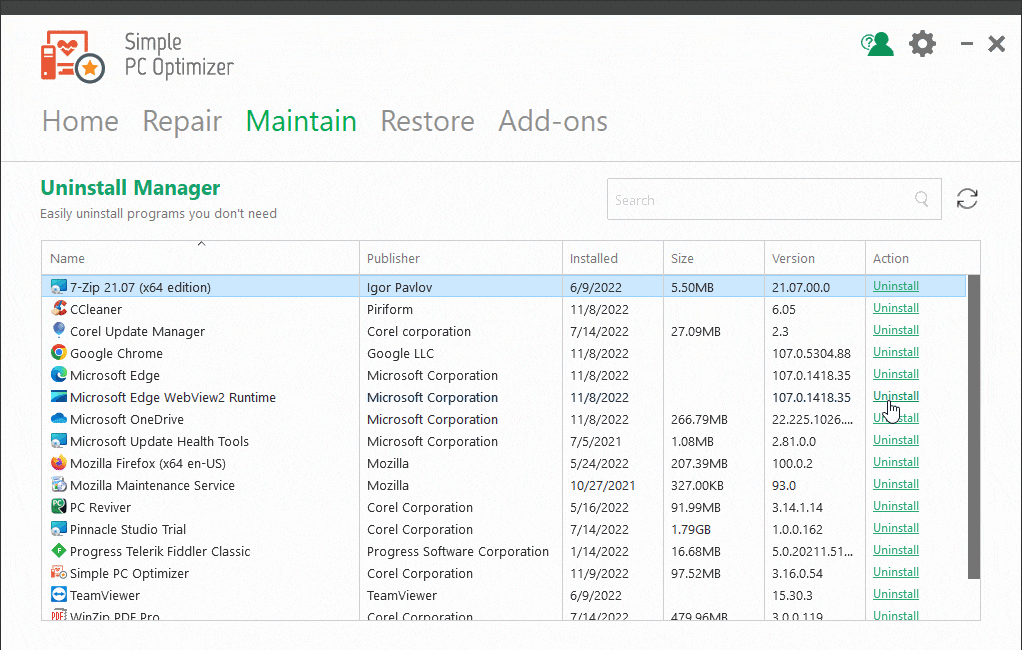Click the Telerik Fiddler Classic icon
Image resolution: width=1022 pixels, height=650 pixels.
(59, 551)
